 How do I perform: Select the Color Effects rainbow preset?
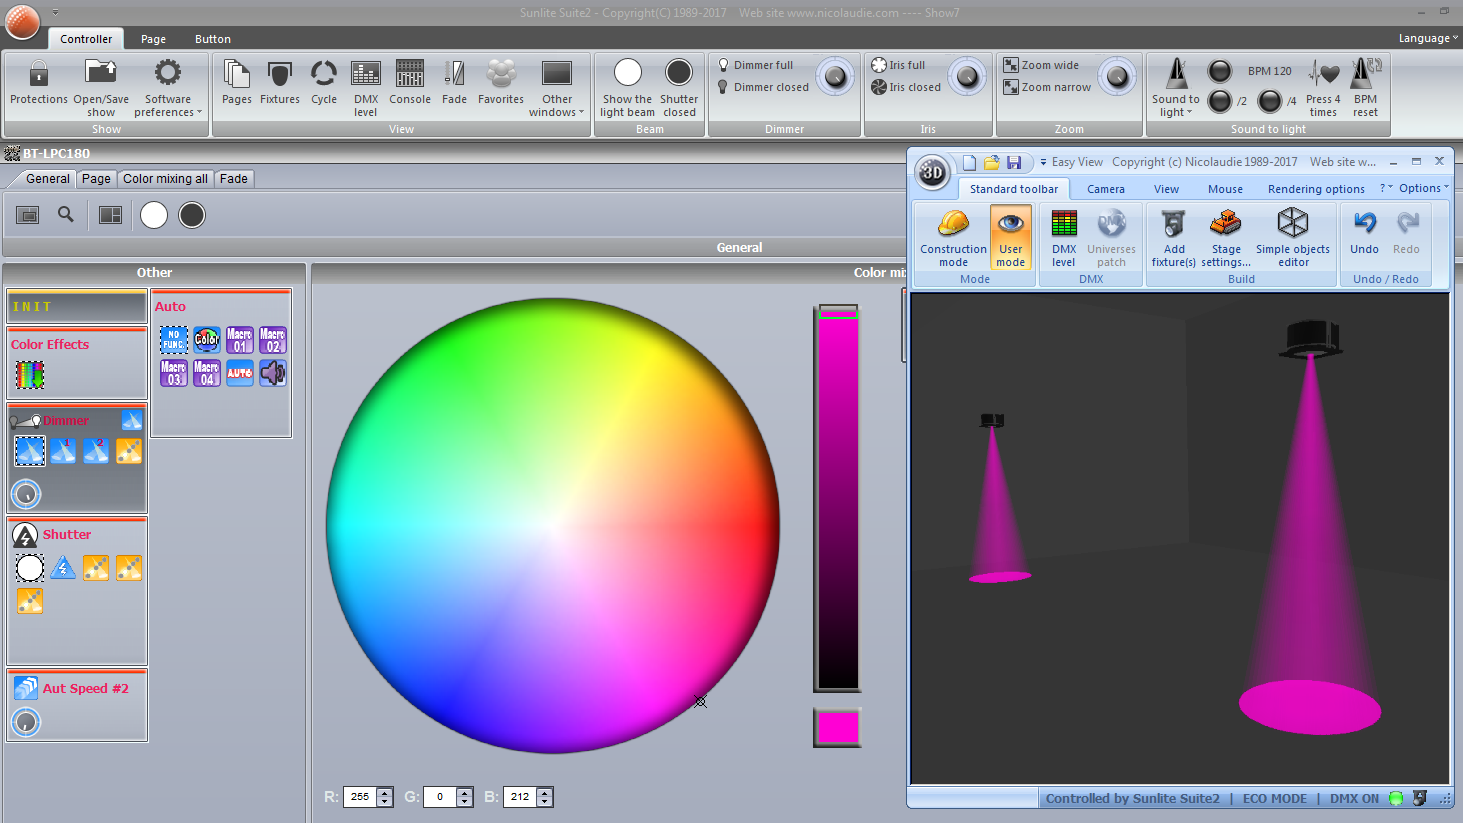coord(30,375)
